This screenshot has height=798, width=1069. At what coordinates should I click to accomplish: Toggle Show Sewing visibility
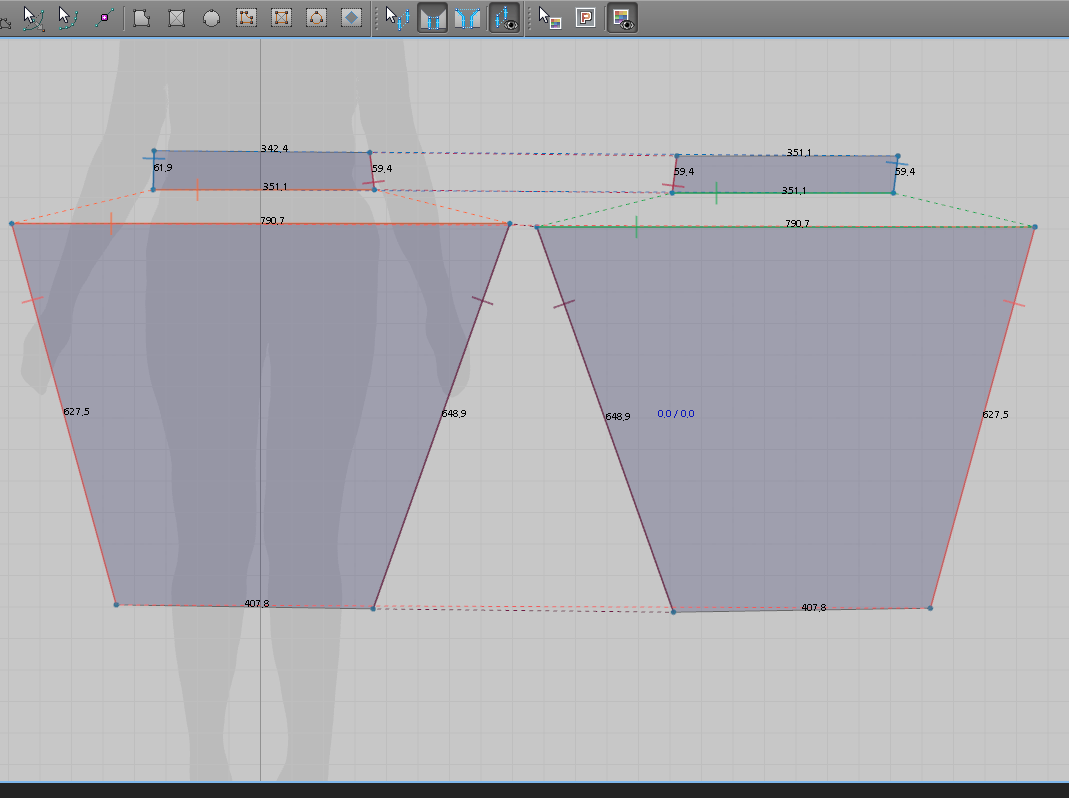tap(504, 18)
